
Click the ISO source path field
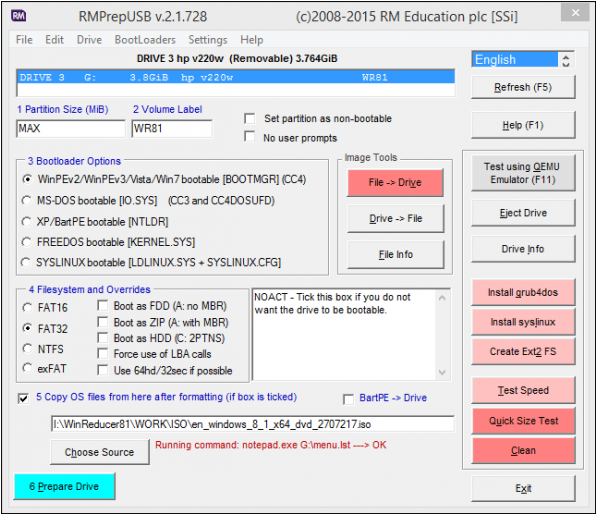(253, 424)
